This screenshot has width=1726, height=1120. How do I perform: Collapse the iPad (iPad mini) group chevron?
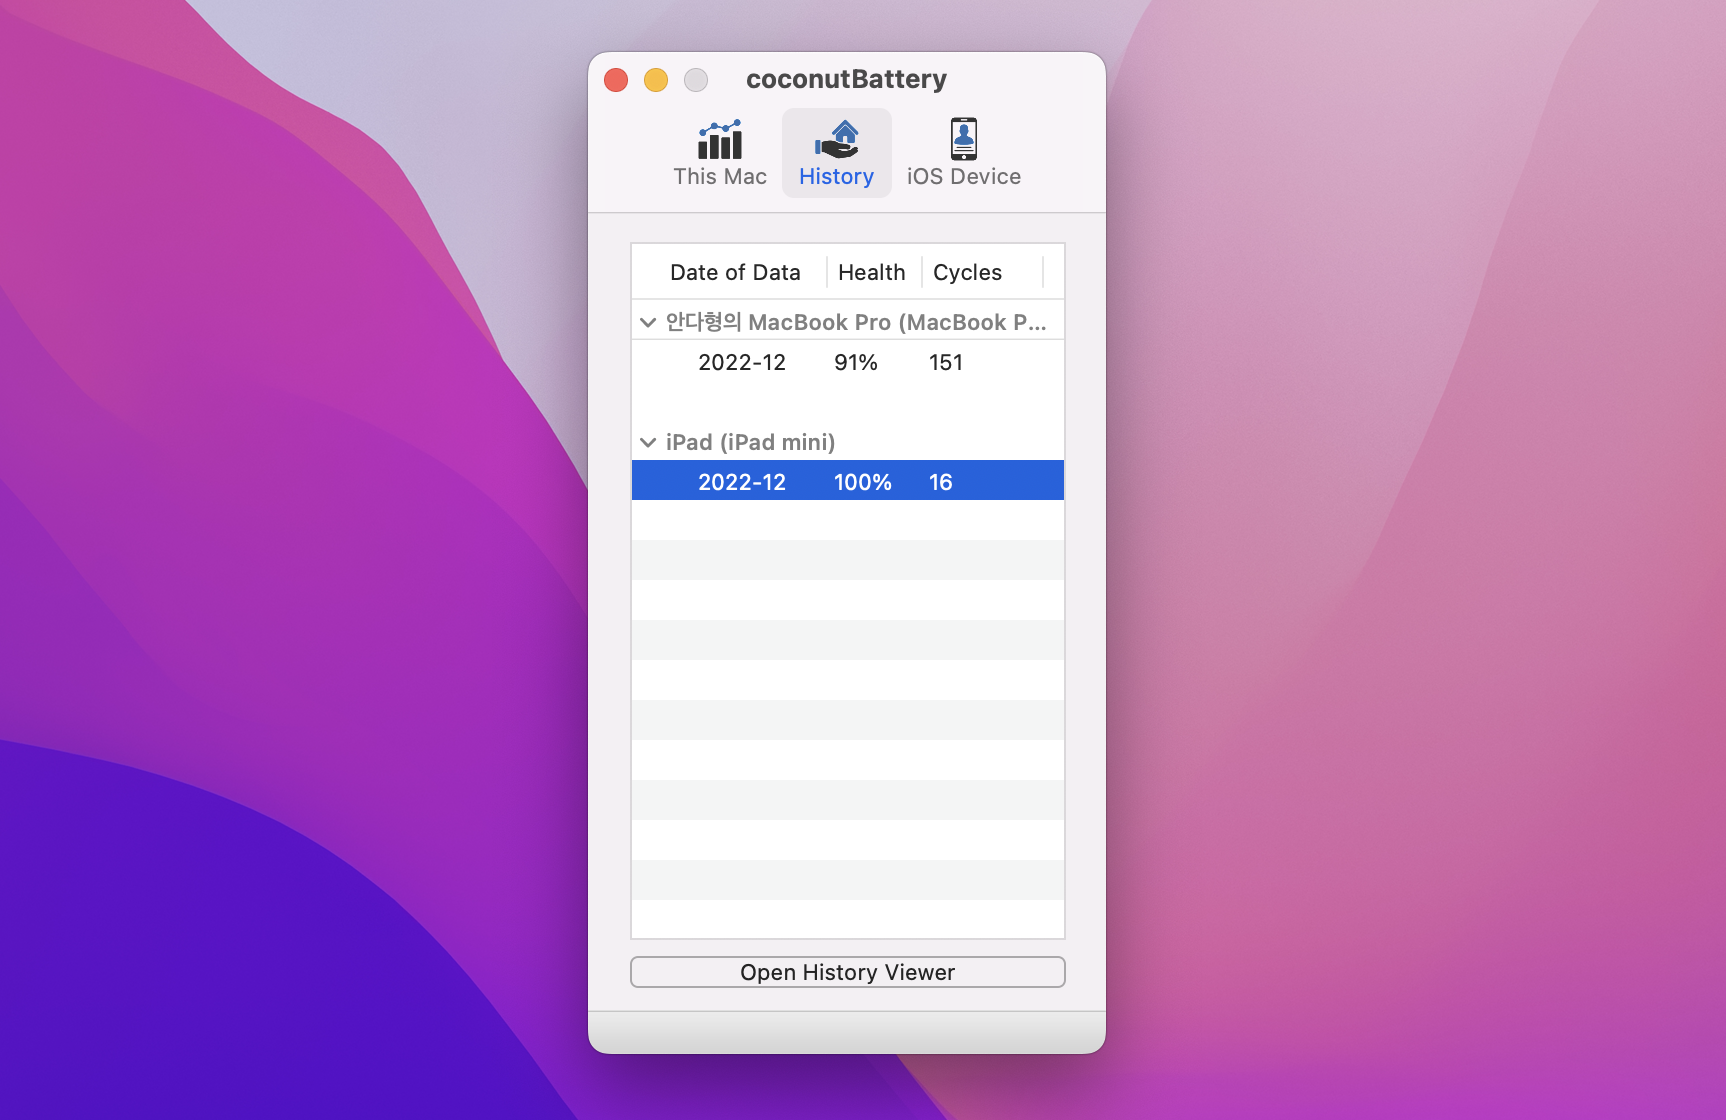(x=648, y=442)
